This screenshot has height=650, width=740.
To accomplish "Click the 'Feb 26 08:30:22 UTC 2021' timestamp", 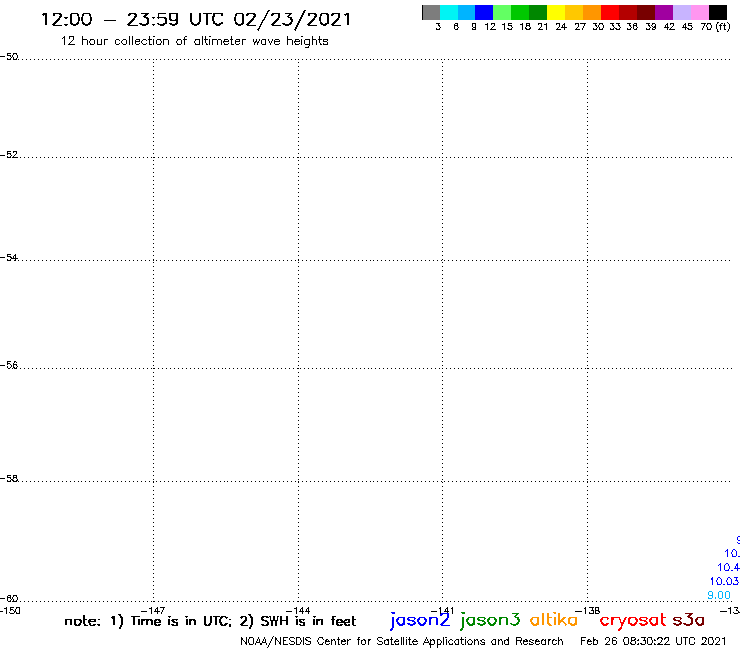I will tap(653, 642).
